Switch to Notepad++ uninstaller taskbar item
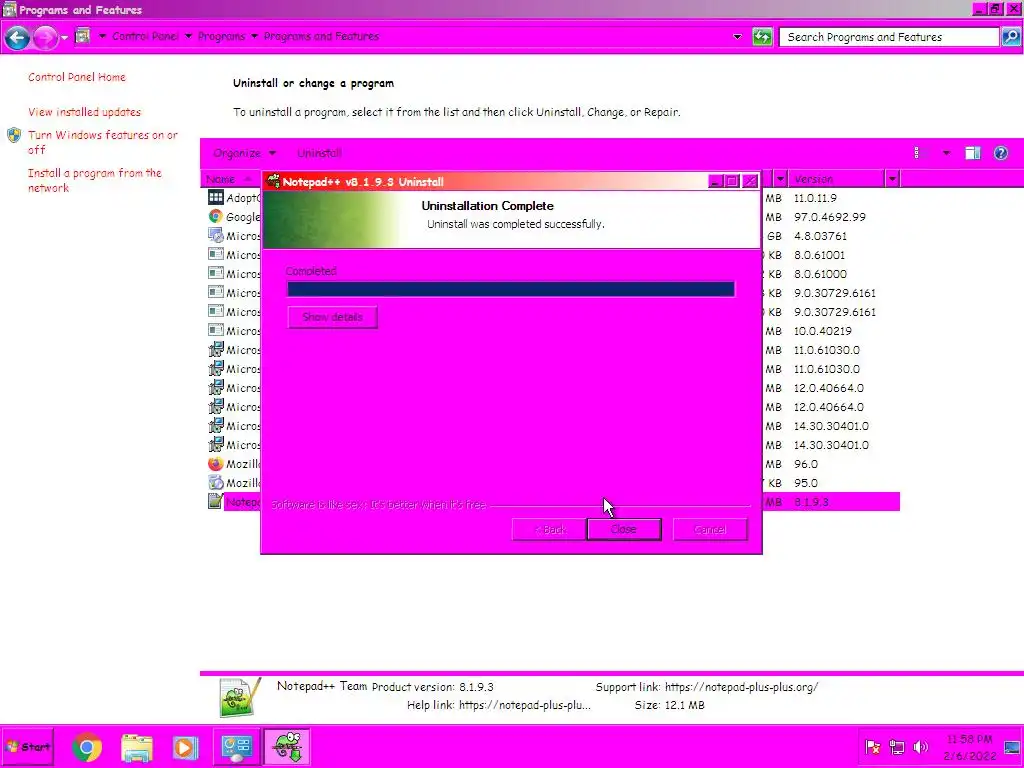This screenshot has height=768, width=1024. click(x=287, y=747)
